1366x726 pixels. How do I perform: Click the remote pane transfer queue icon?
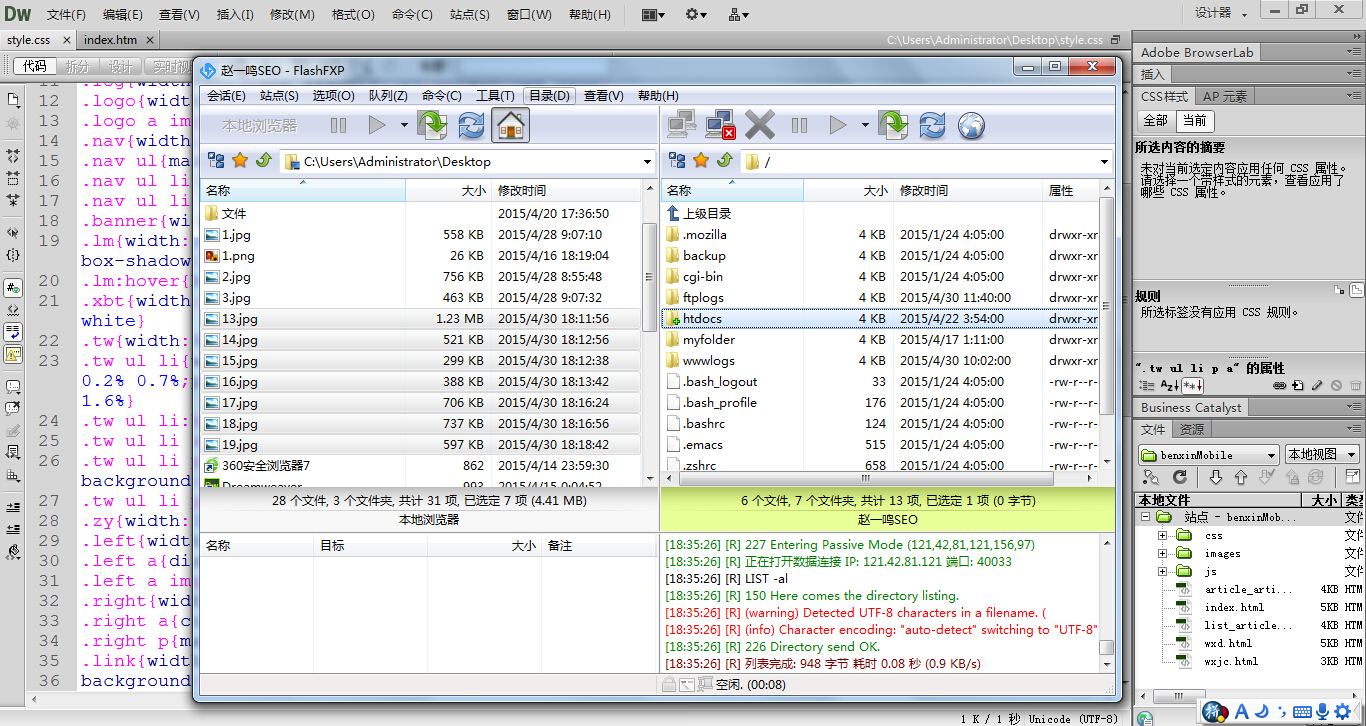(x=892, y=126)
